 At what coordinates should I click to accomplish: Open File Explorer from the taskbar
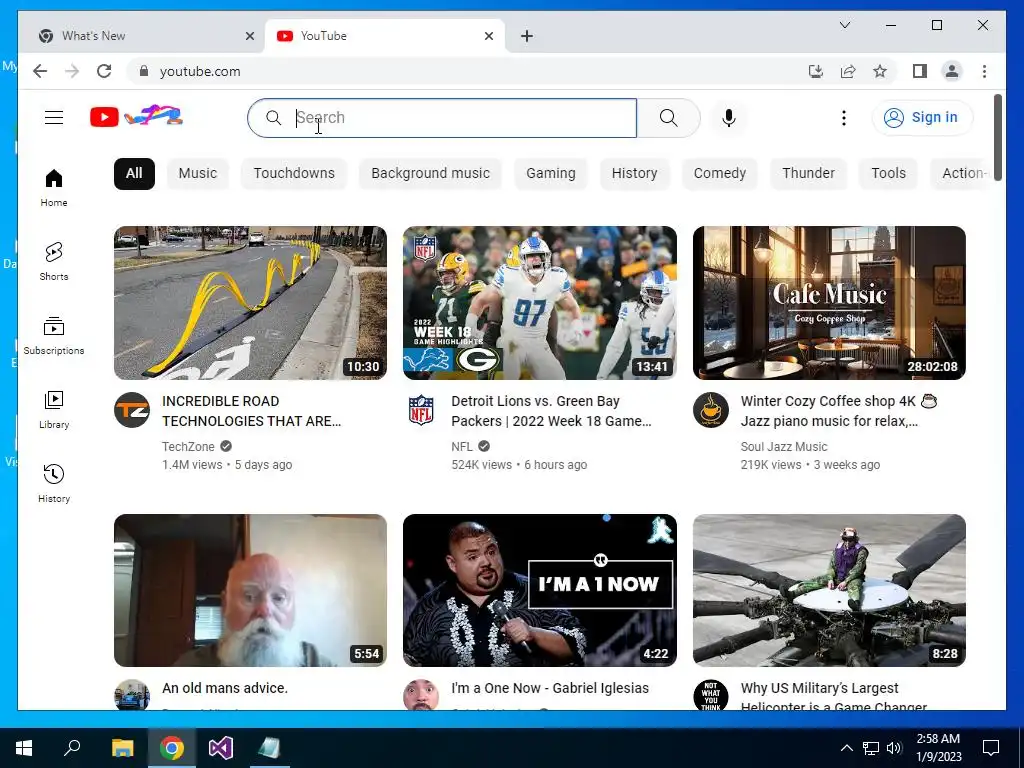point(122,748)
